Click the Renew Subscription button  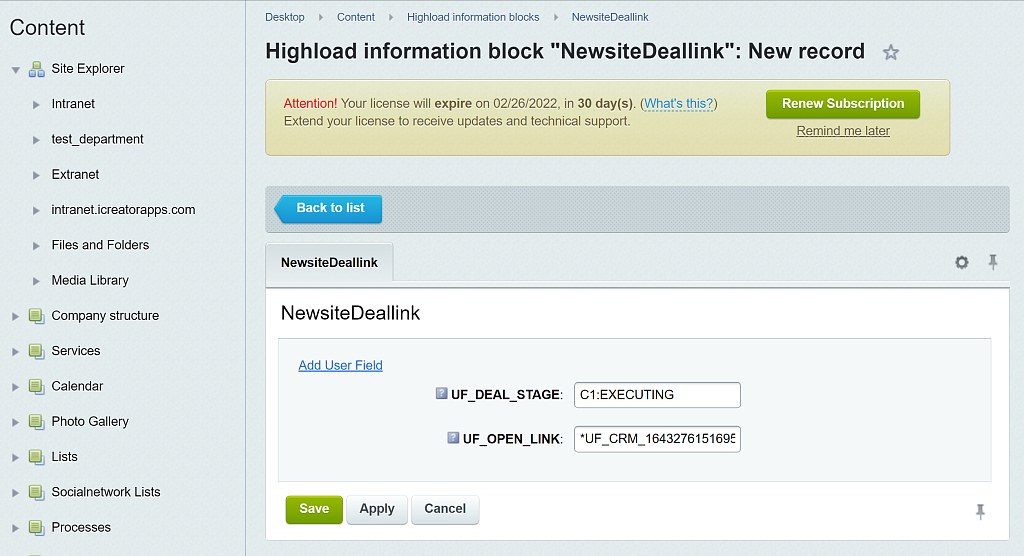coord(842,104)
